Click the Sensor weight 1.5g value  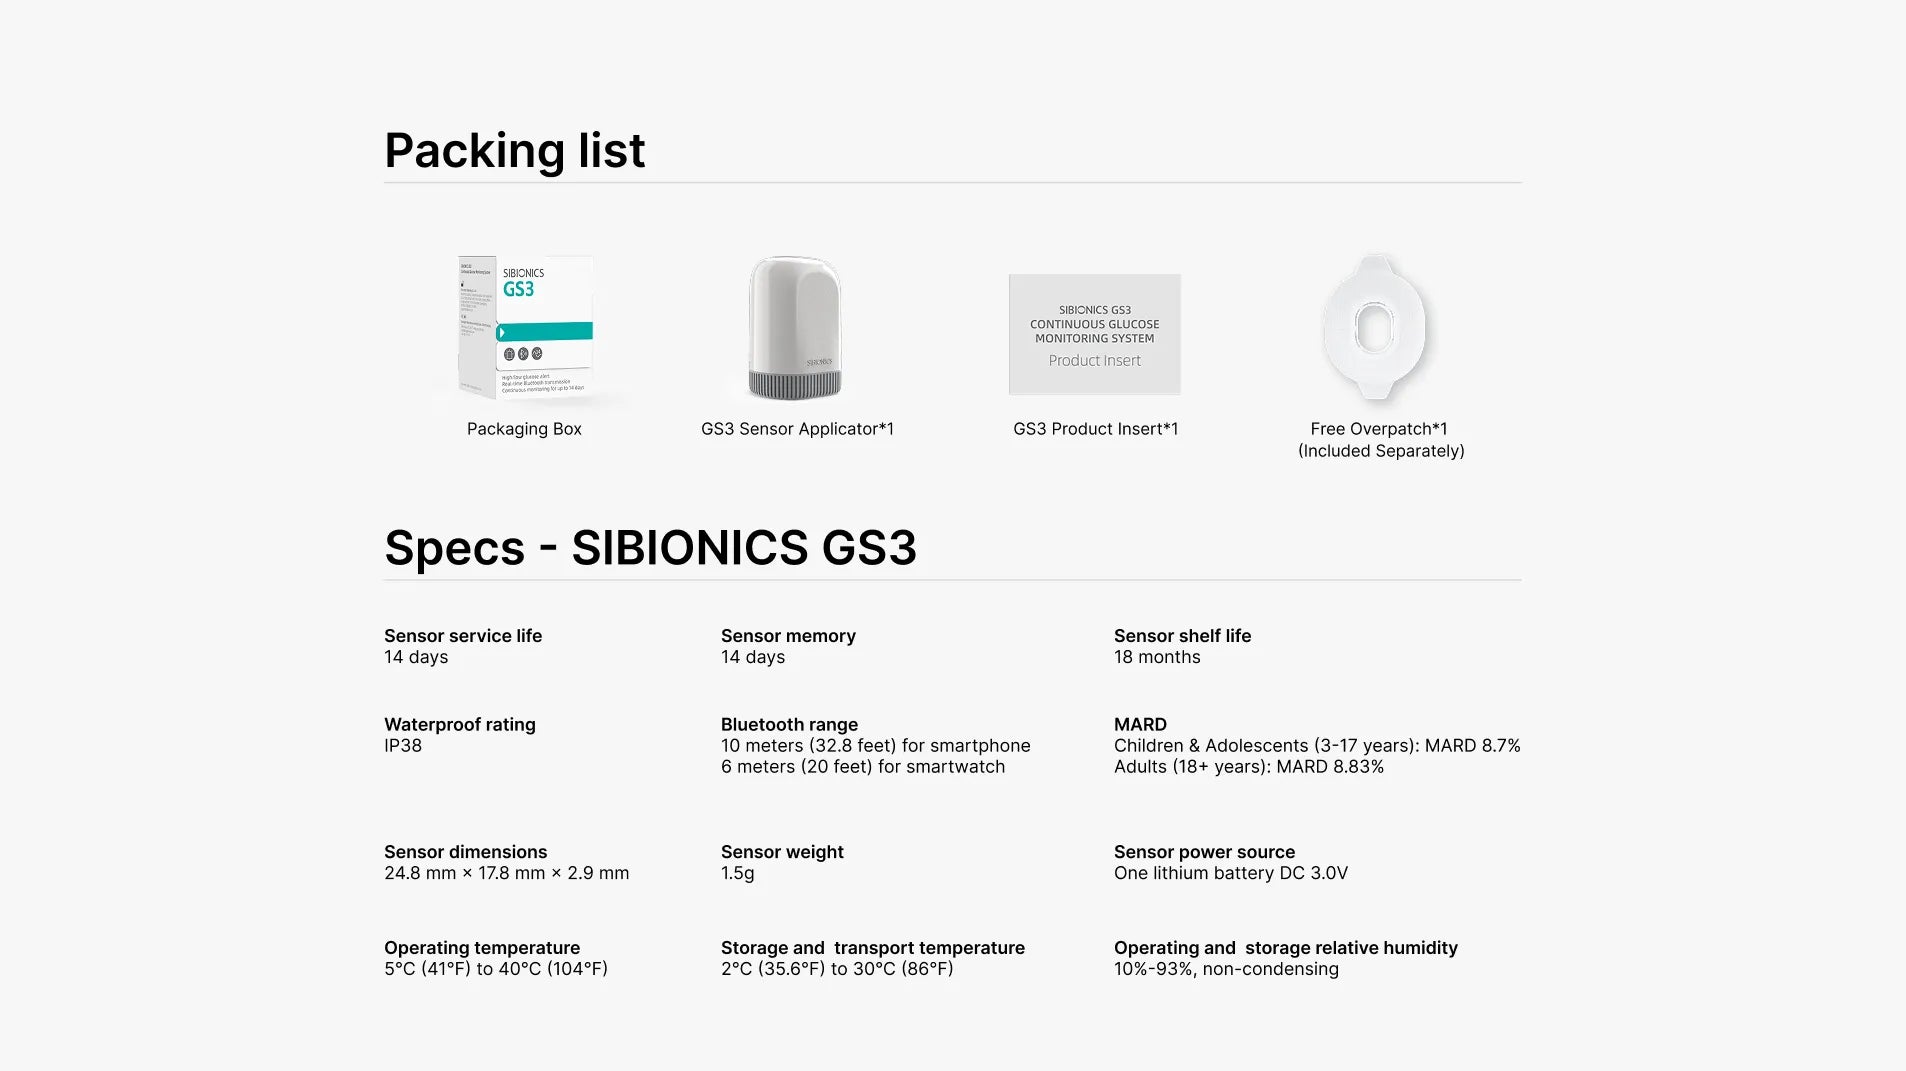coord(738,874)
